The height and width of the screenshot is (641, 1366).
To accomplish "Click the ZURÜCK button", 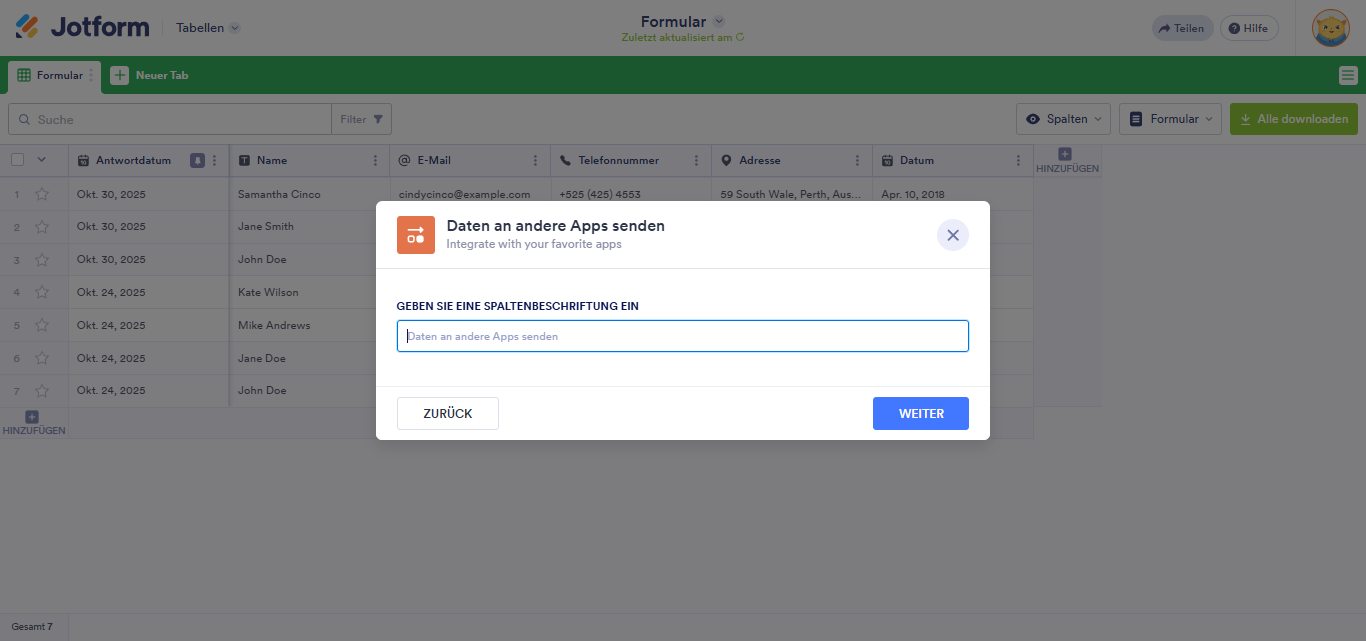I will click(x=447, y=413).
